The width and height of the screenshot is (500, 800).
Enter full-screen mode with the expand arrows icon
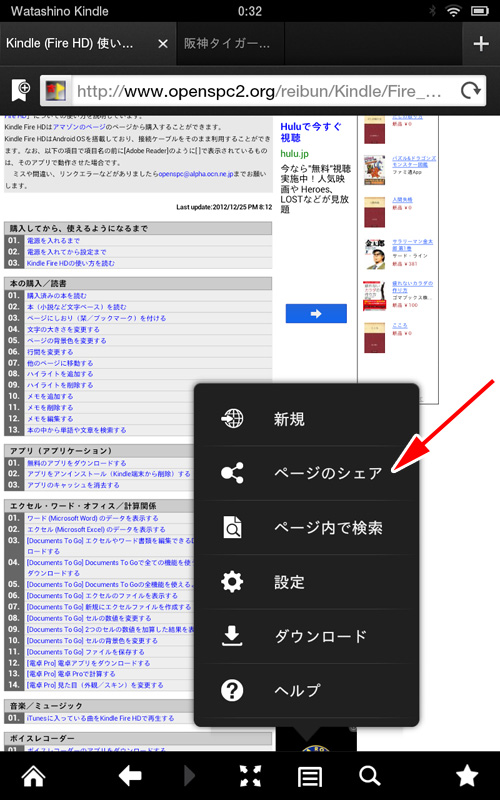(251, 777)
